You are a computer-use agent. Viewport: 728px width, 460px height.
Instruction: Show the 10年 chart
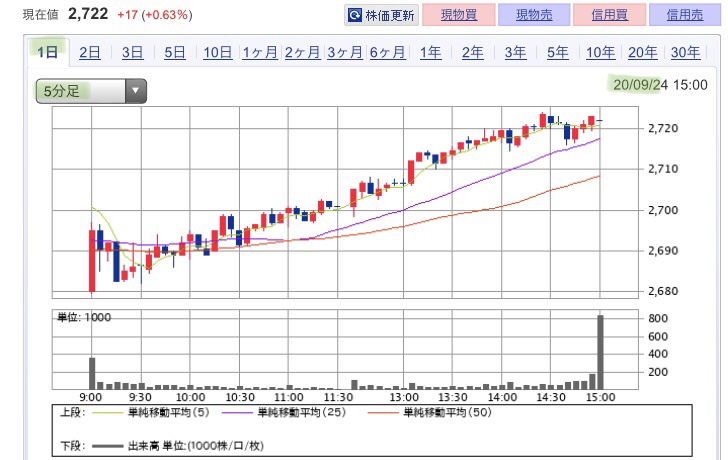600,52
